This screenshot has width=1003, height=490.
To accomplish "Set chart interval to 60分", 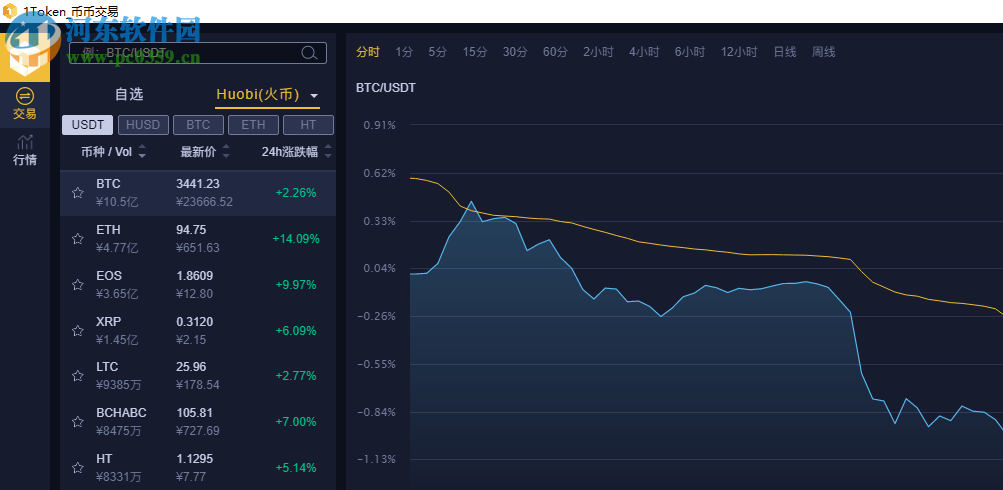I will tap(555, 52).
